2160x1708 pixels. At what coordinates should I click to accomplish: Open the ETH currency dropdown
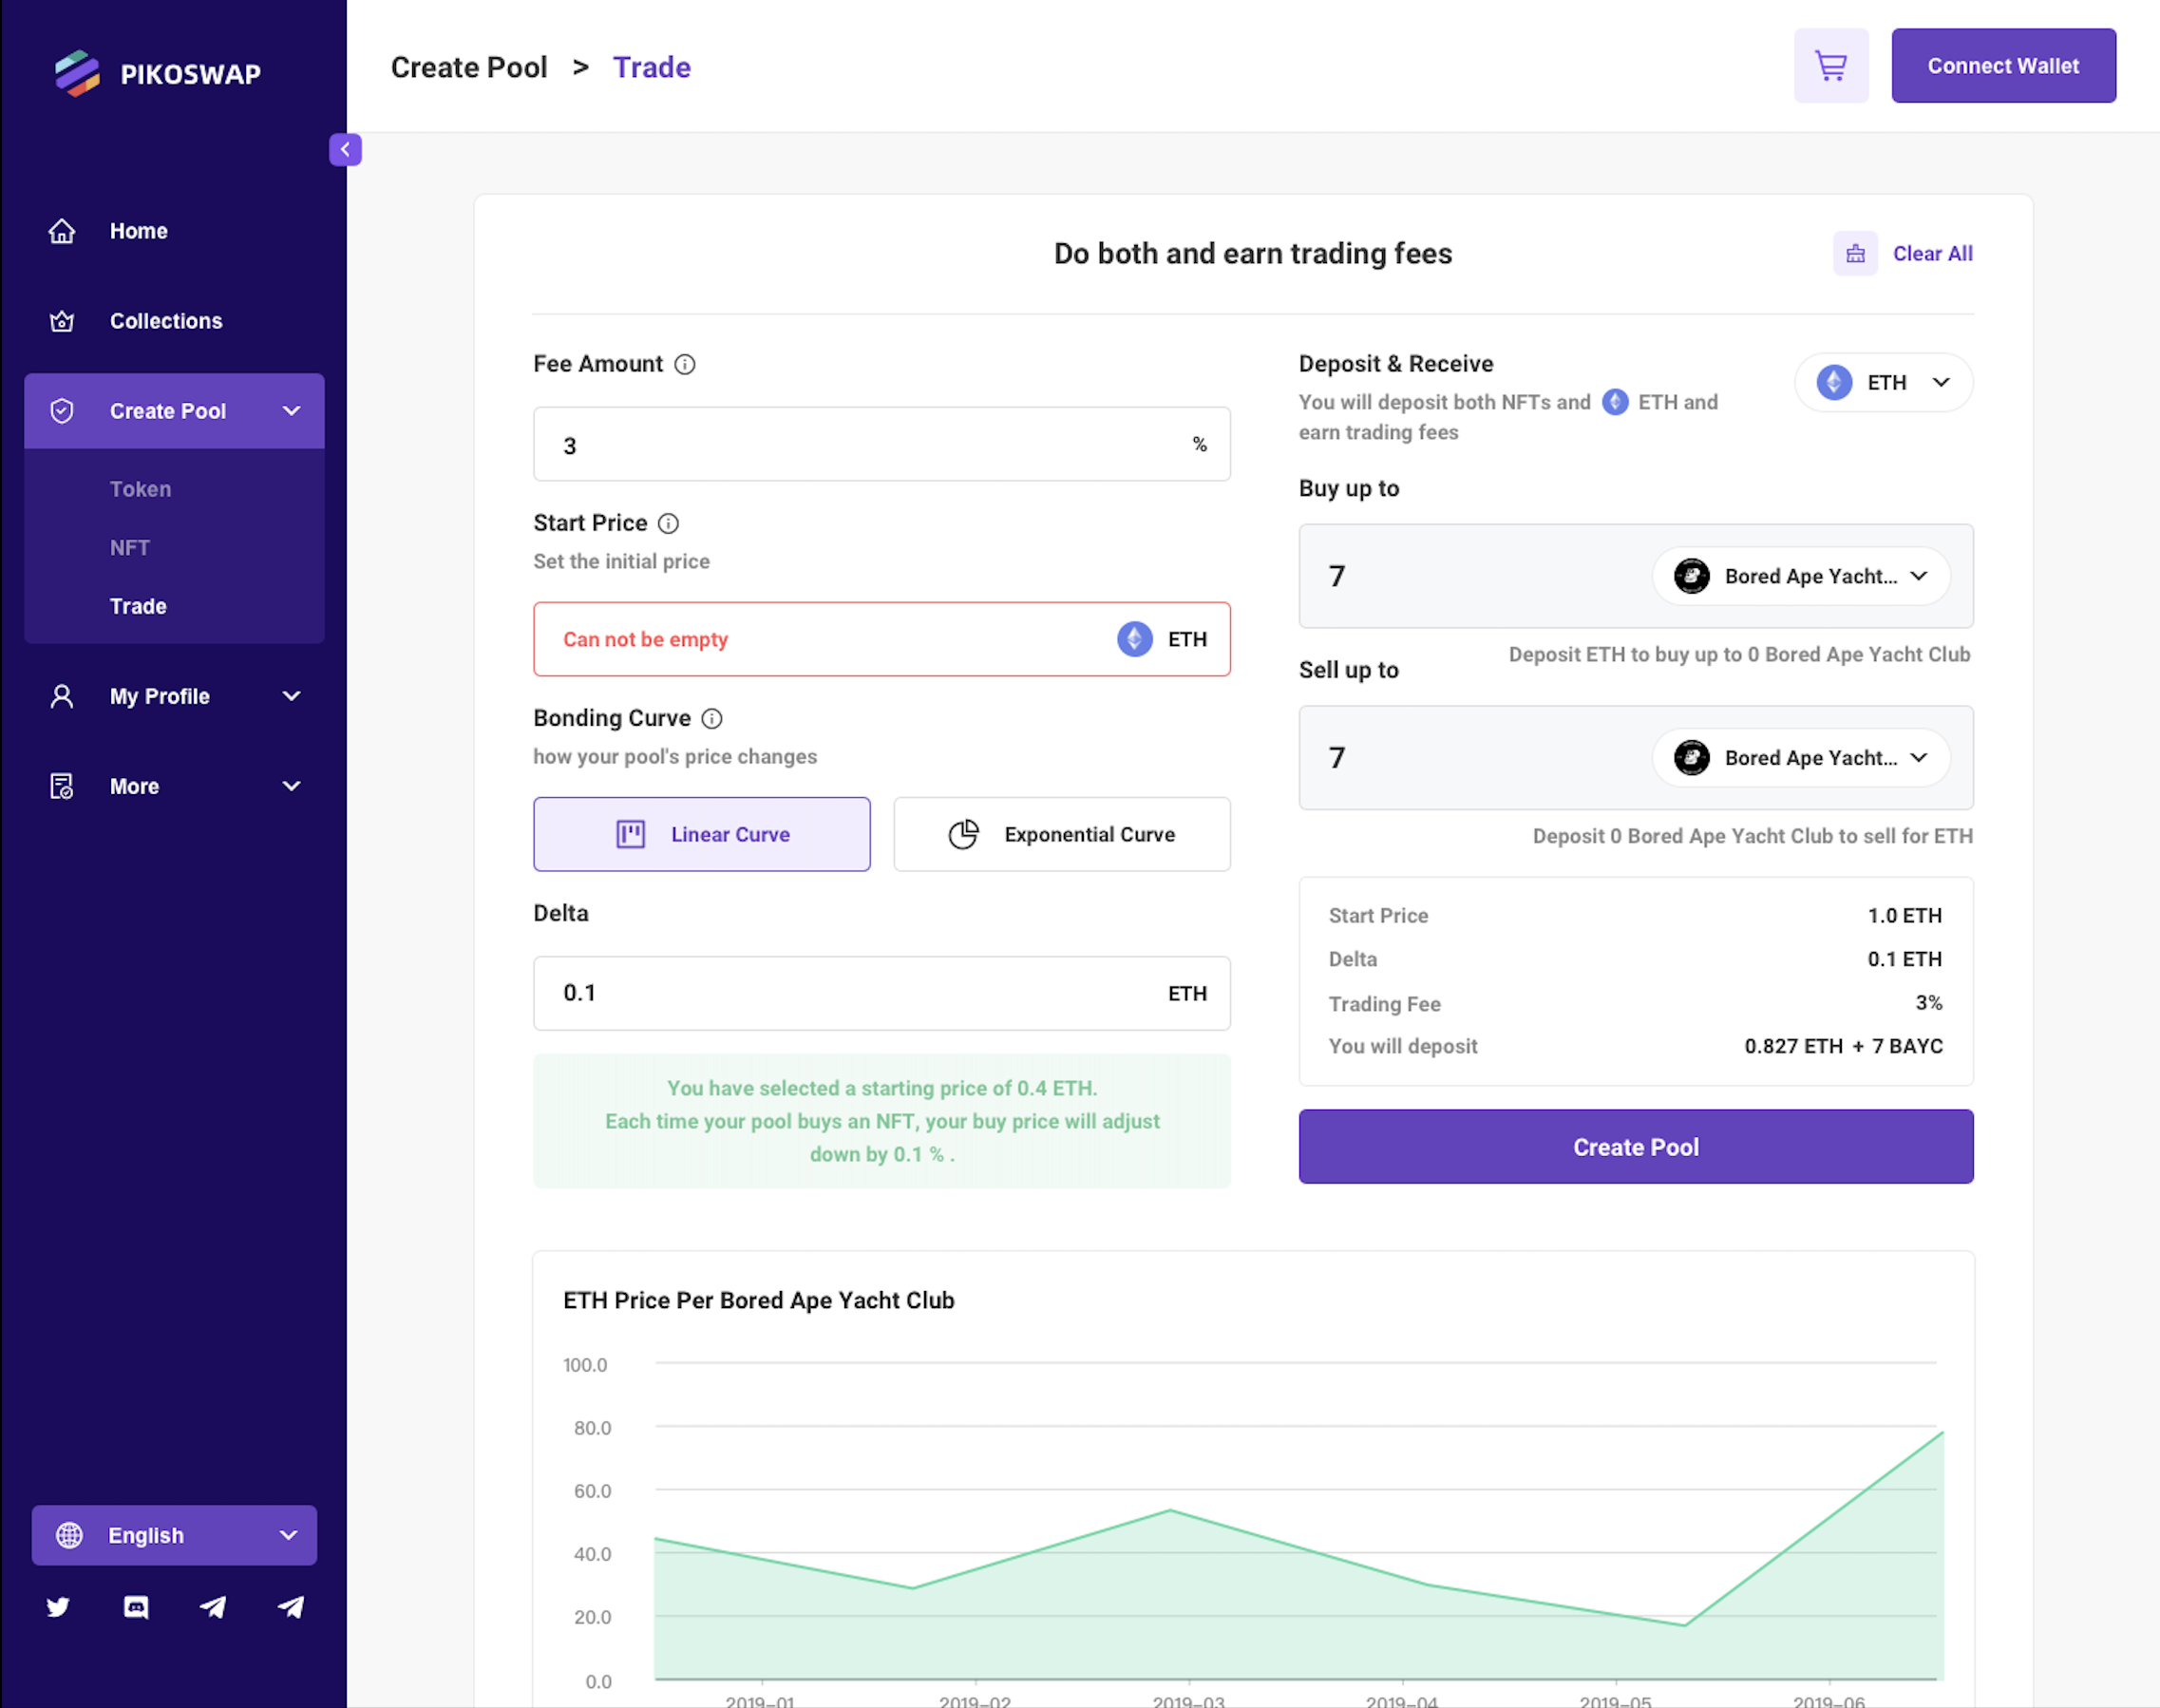[x=1882, y=383]
